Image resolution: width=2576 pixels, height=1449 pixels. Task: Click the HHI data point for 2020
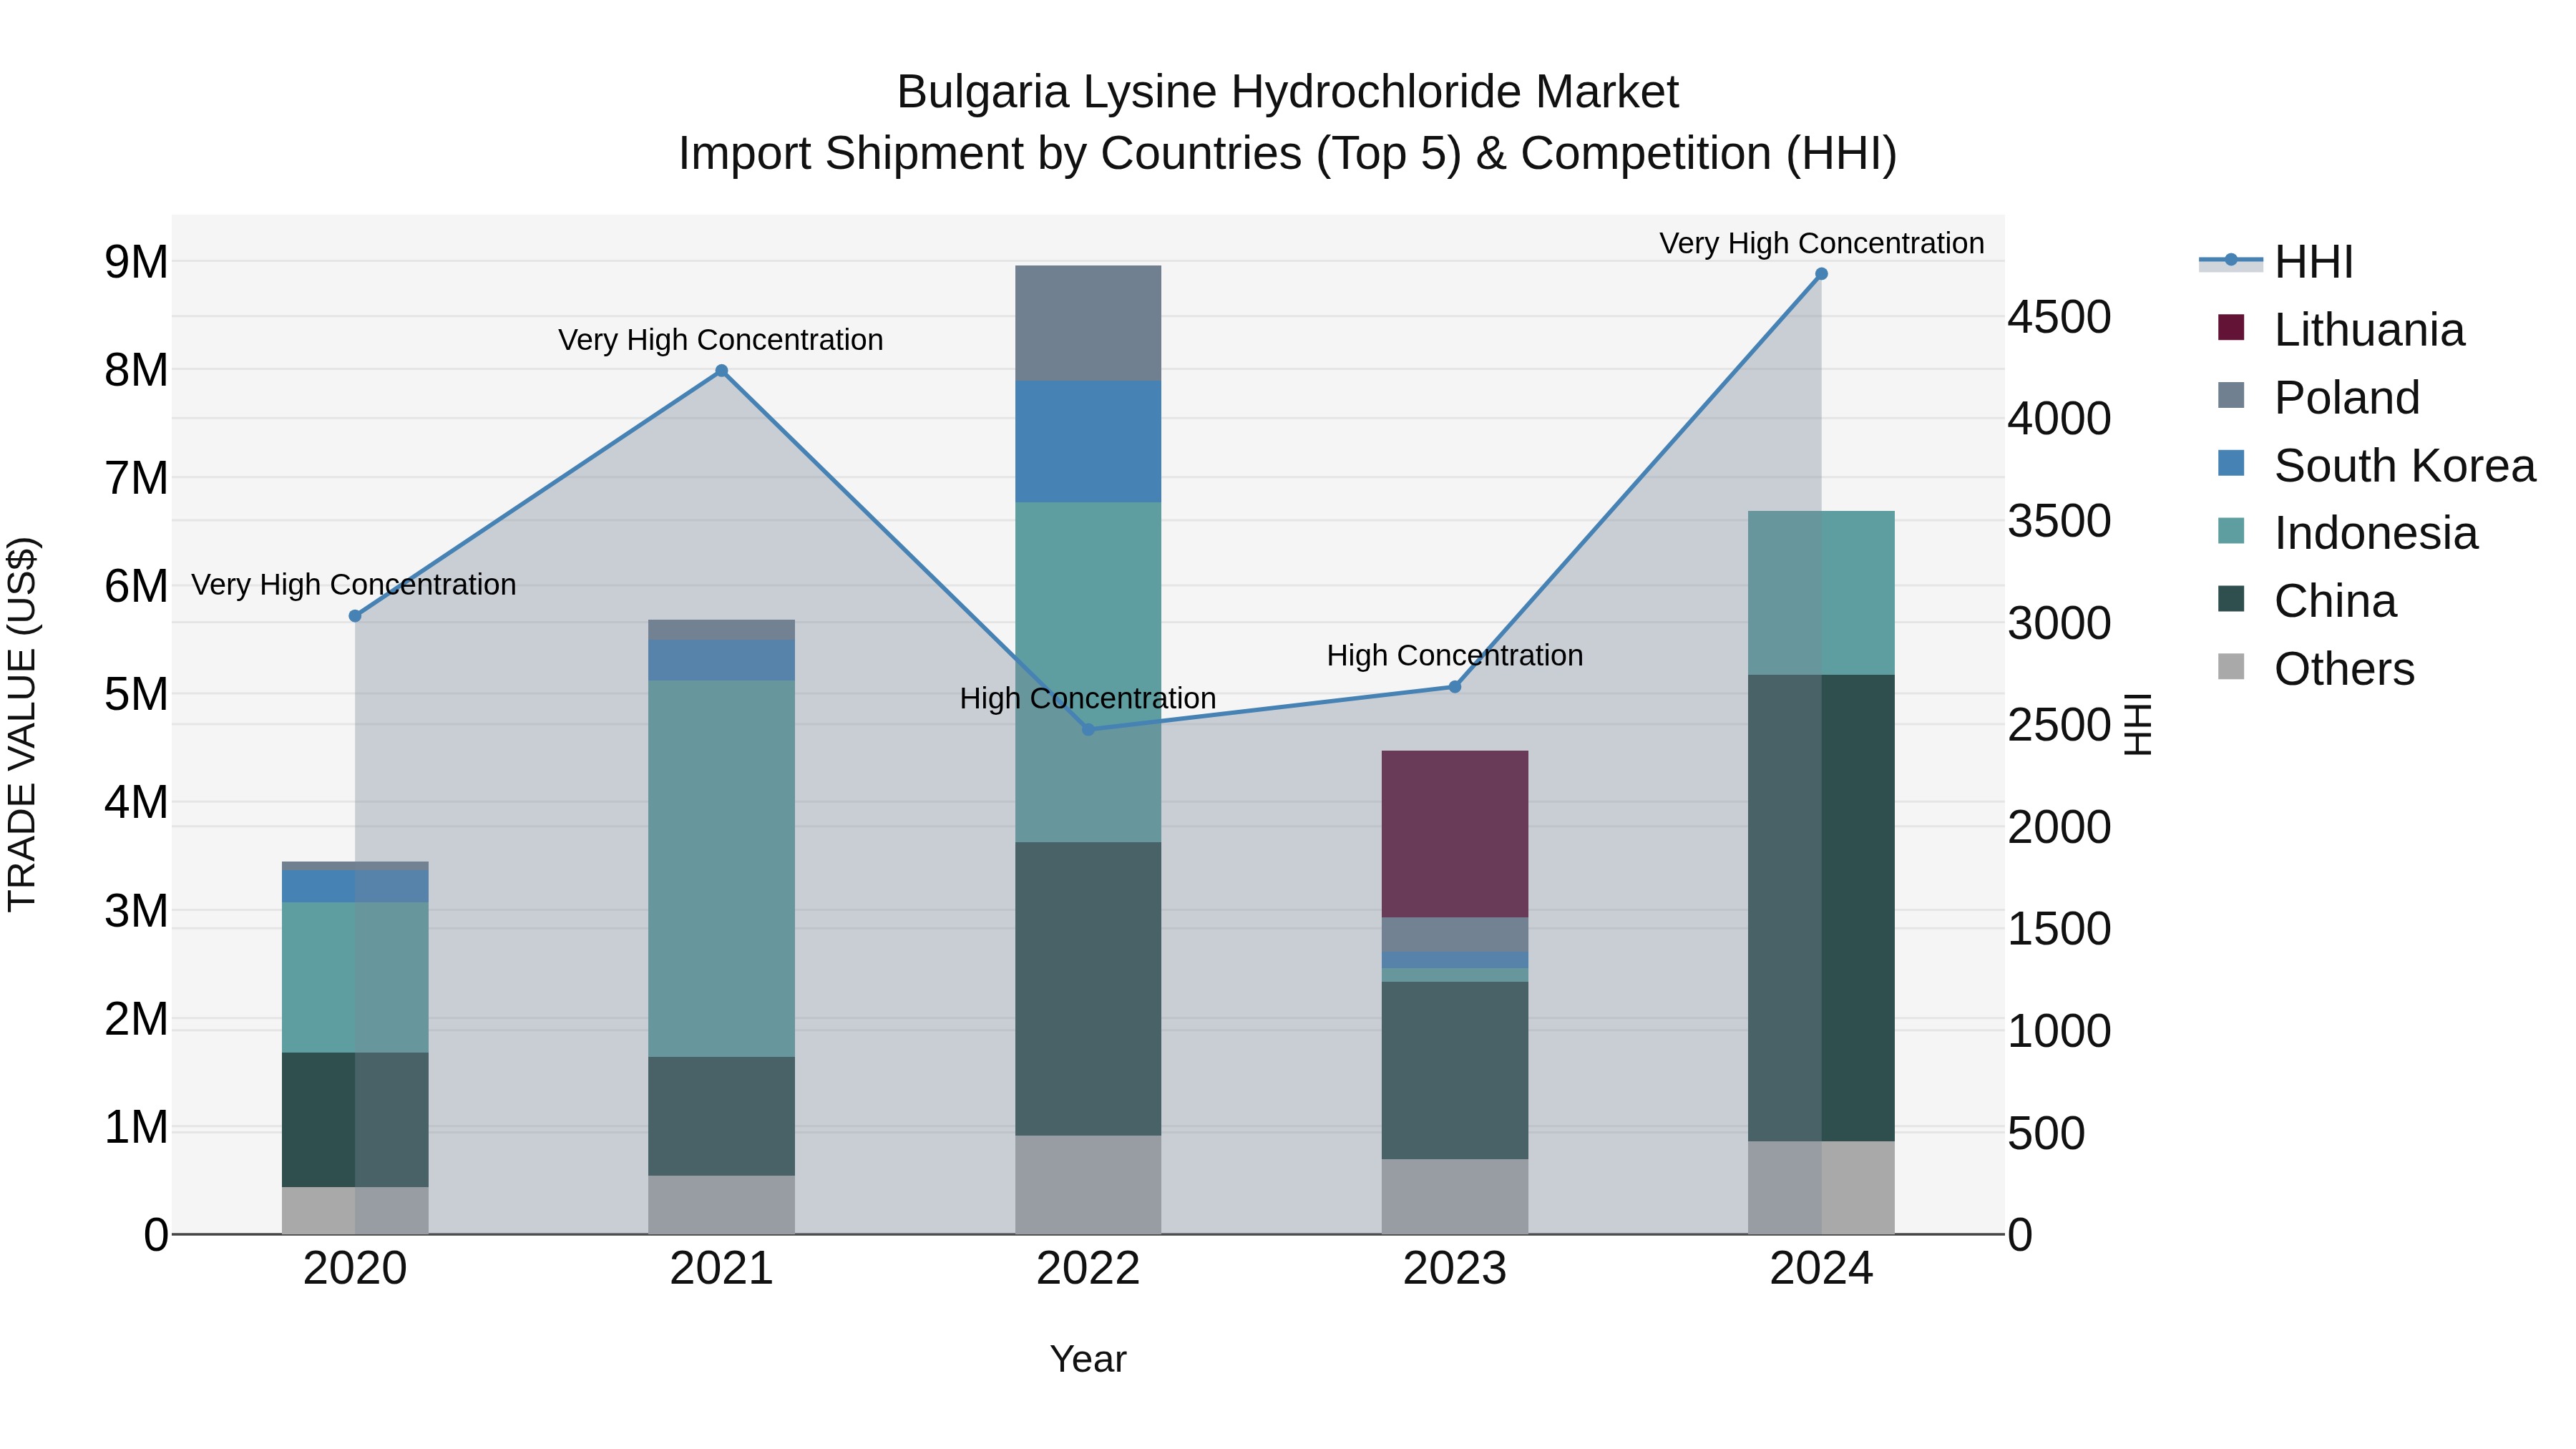tap(355, 616)
